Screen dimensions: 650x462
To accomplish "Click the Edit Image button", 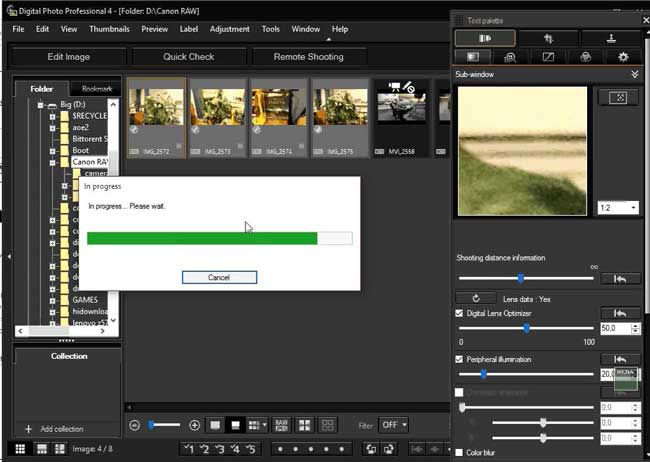I will 68,57.
